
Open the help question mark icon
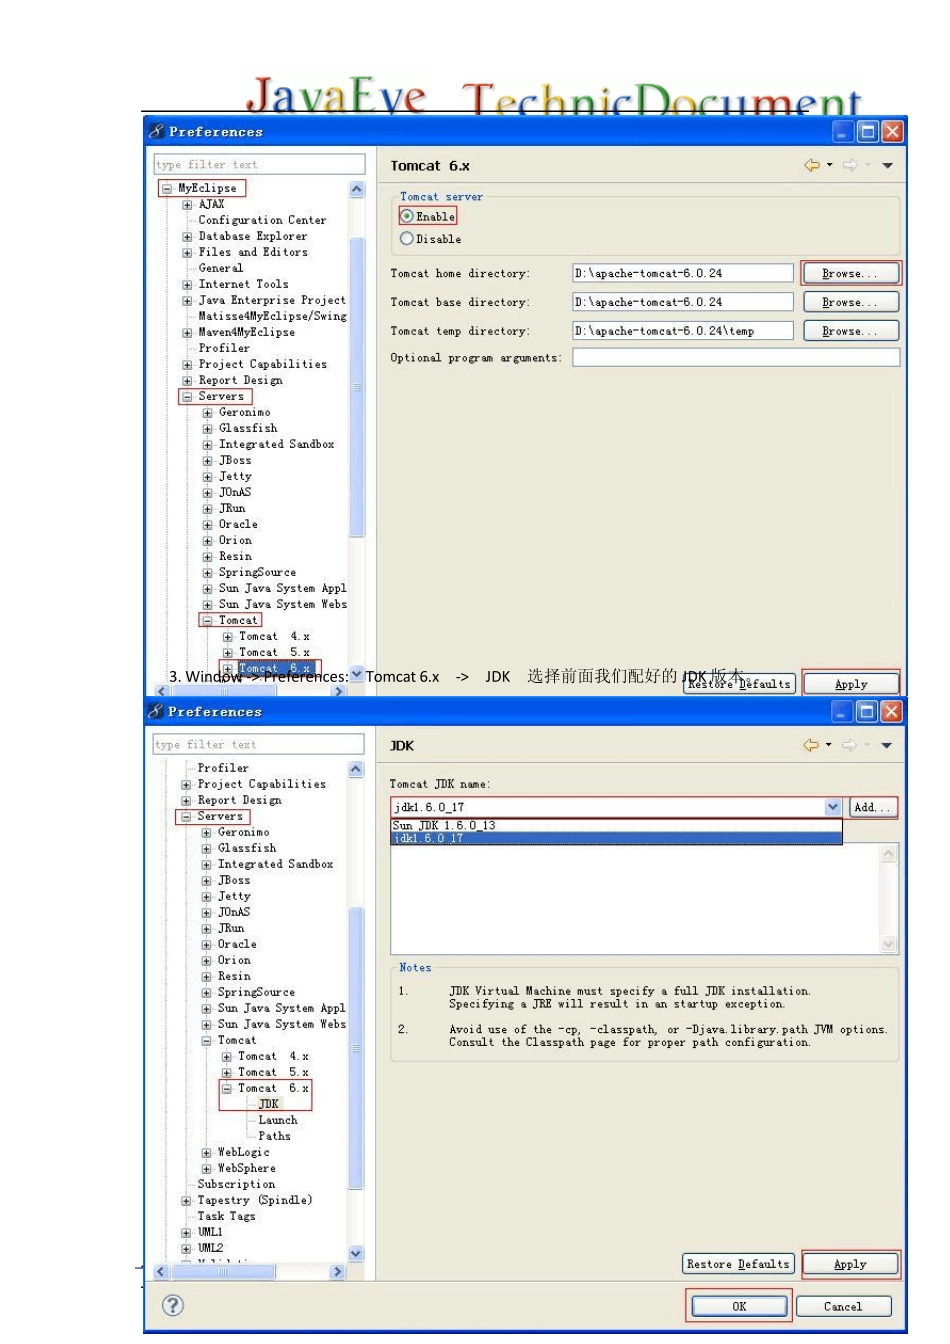tap(172, 1305)
